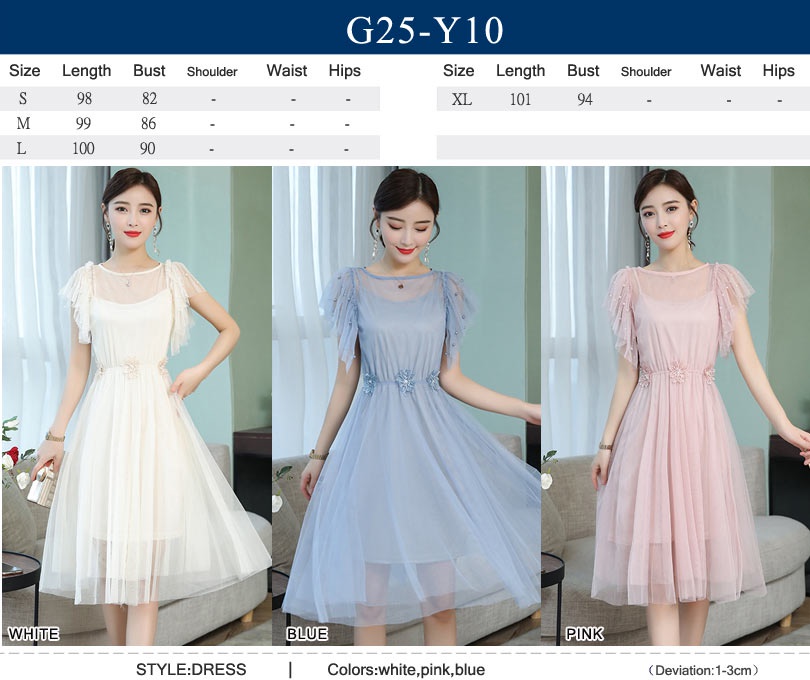The width and height of the screenshot is (810, 680).
Task: Click the XL size row label
Action: [x=462, y=99]
